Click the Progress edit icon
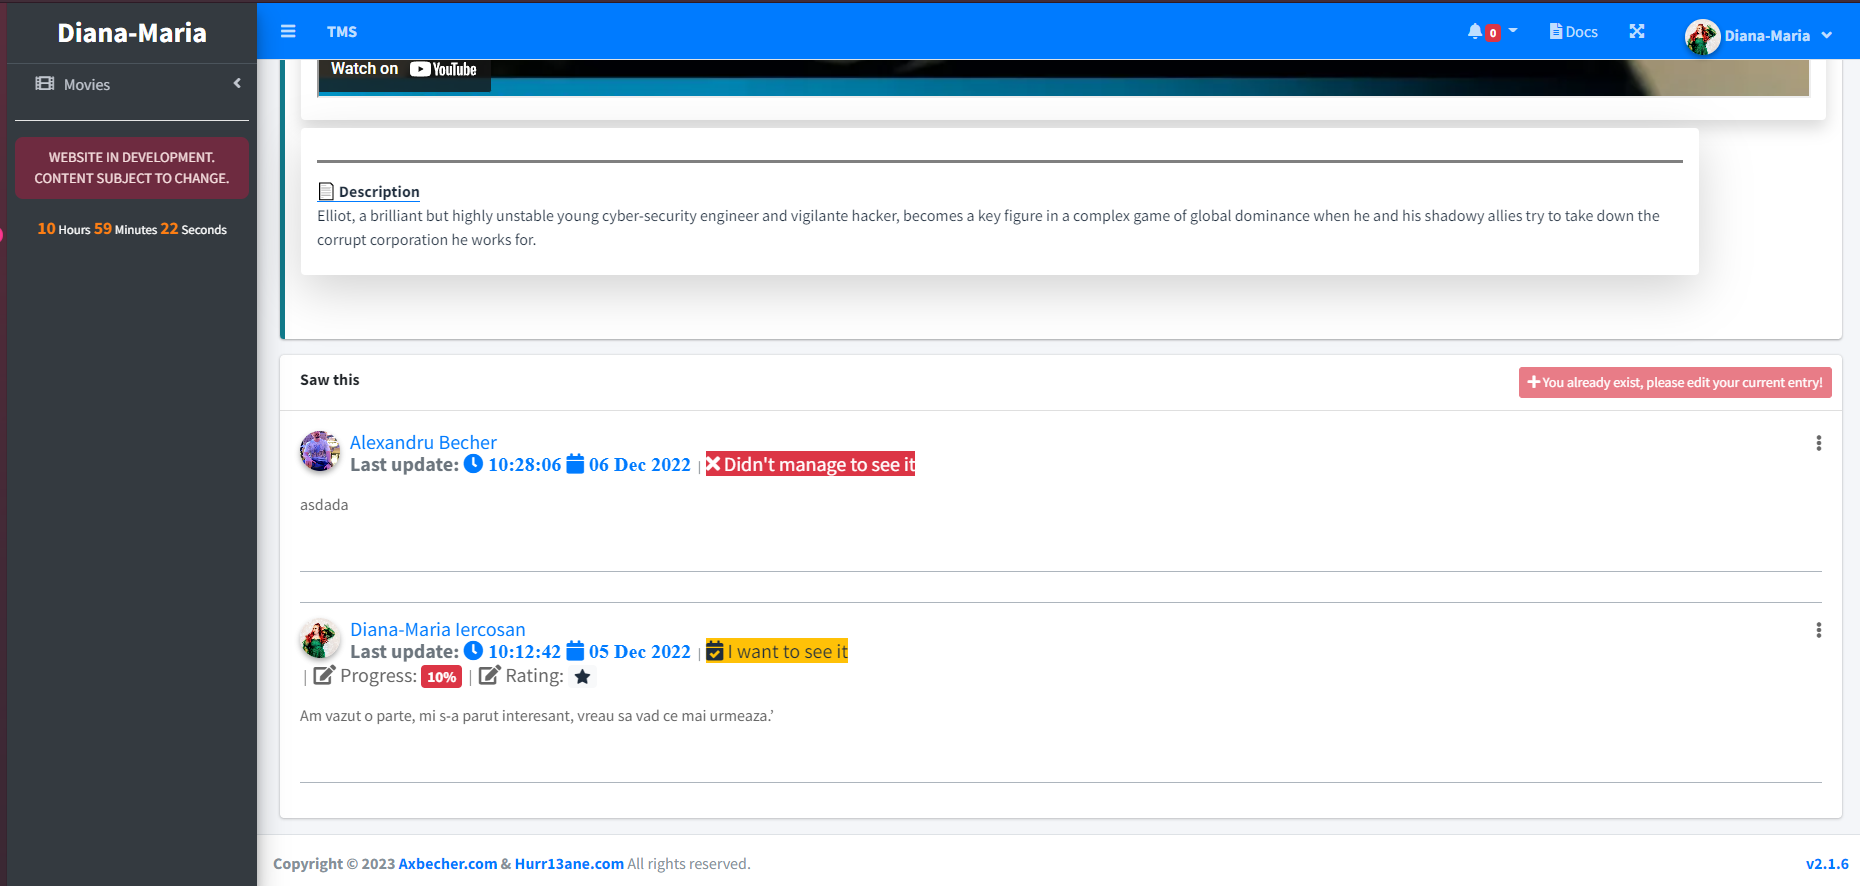Viewport: 1860px width, 886px height. tap(324, 675)
